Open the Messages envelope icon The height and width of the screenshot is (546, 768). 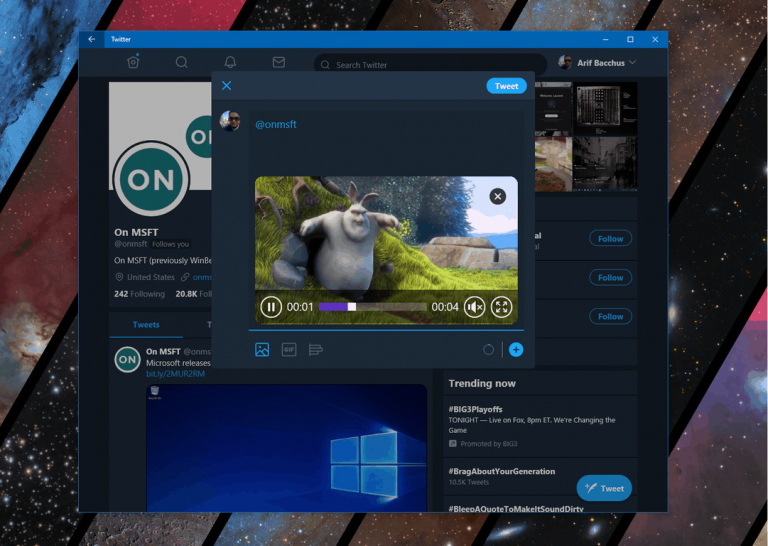point(279,62)
